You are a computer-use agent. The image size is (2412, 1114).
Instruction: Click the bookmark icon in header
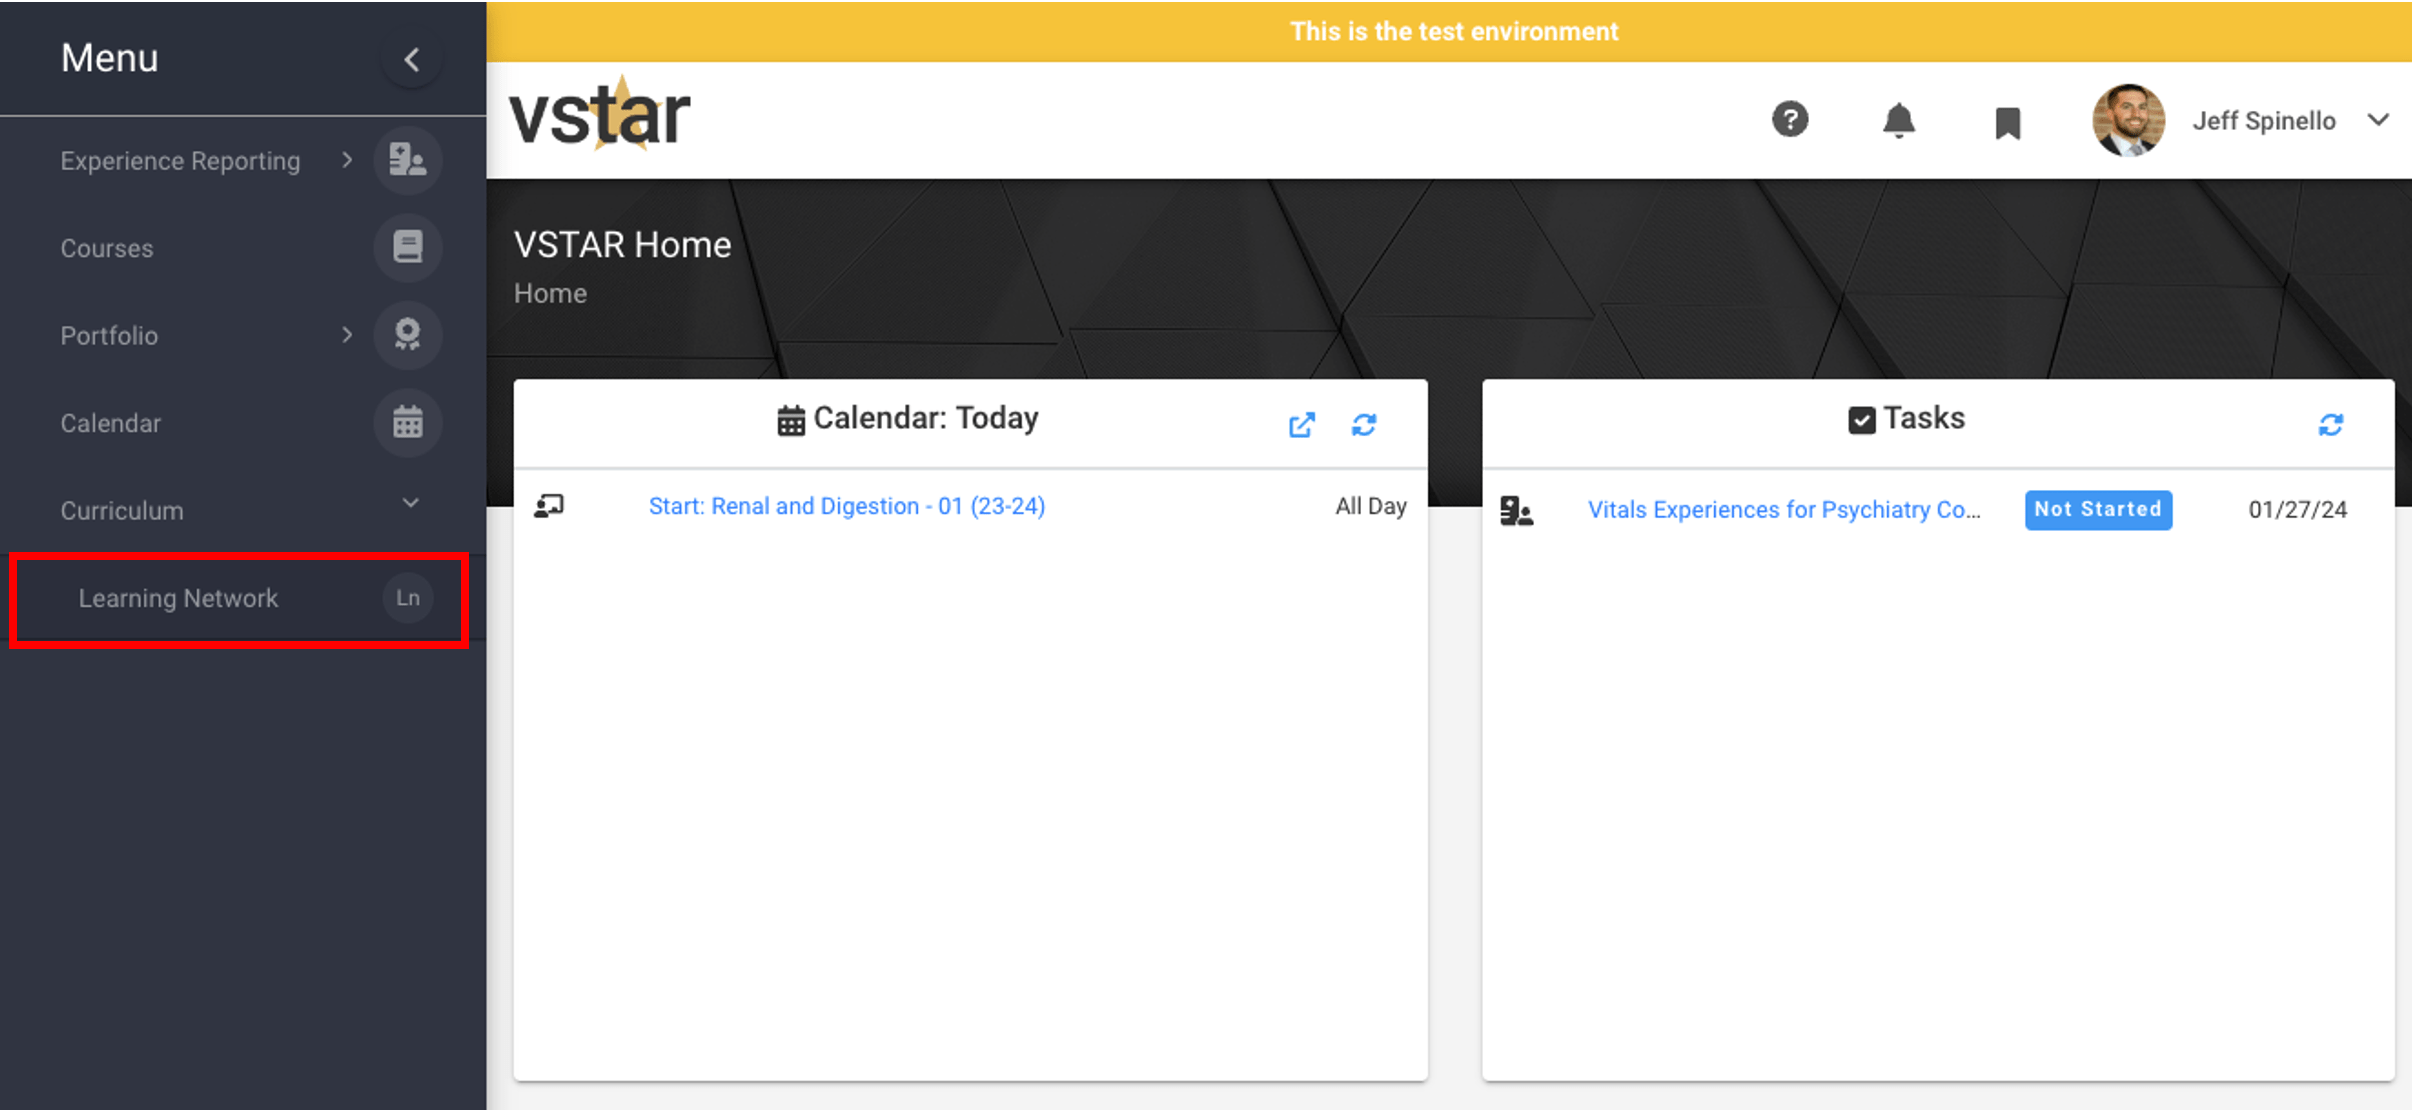[2008, 123]
